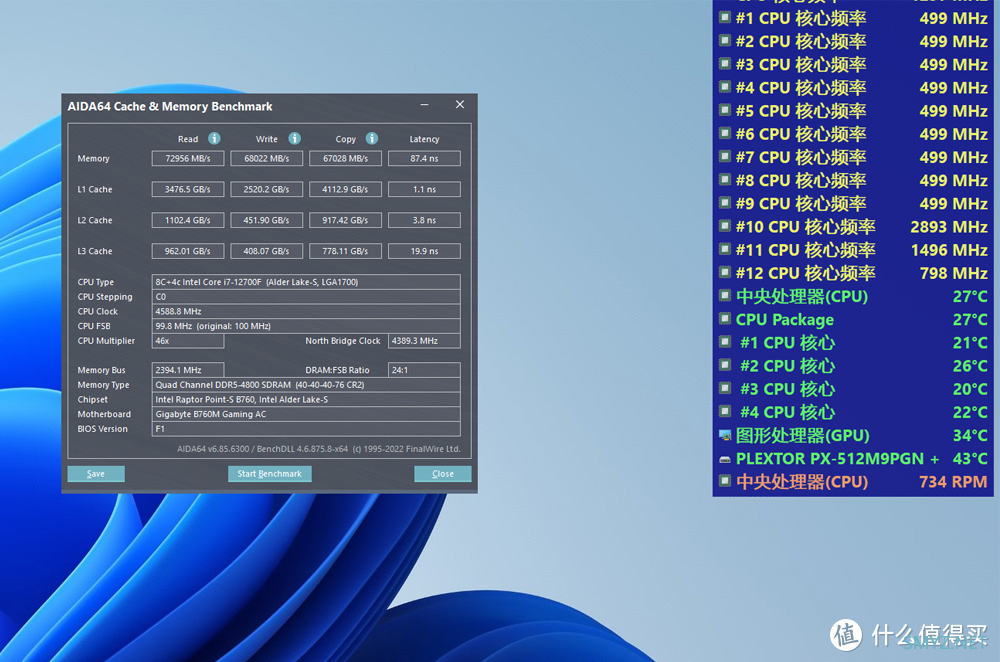Image resolution: width=1000 pixels, height=662 pixels.
Task: Click CPU Clock value 4588.8 MHz
Action: point(306,311)
